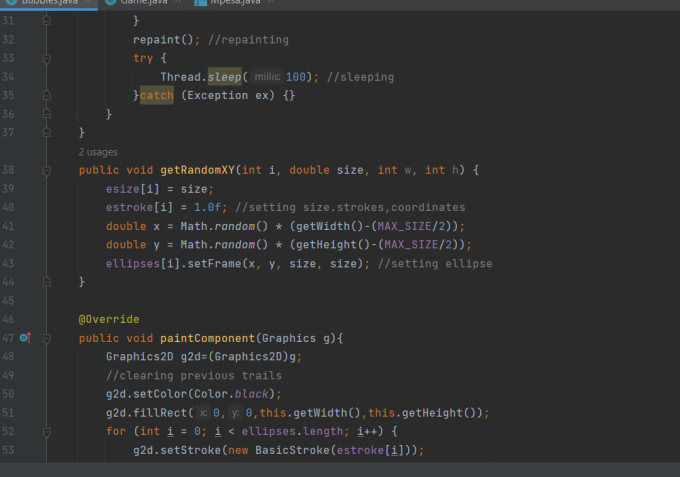This screenshot has height=477, width=680.
Task: Collapse the for loop fold on line 52
Action: (47, 431)
